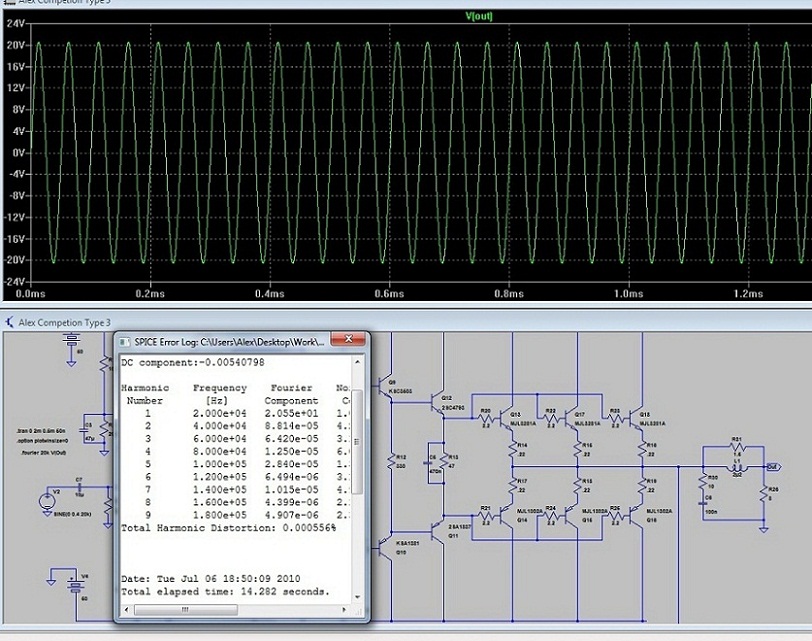Select sine voltage source V2 on the schematic
Image resolution: width=812 pixels, height=641 pixels.
coord(47,500)
